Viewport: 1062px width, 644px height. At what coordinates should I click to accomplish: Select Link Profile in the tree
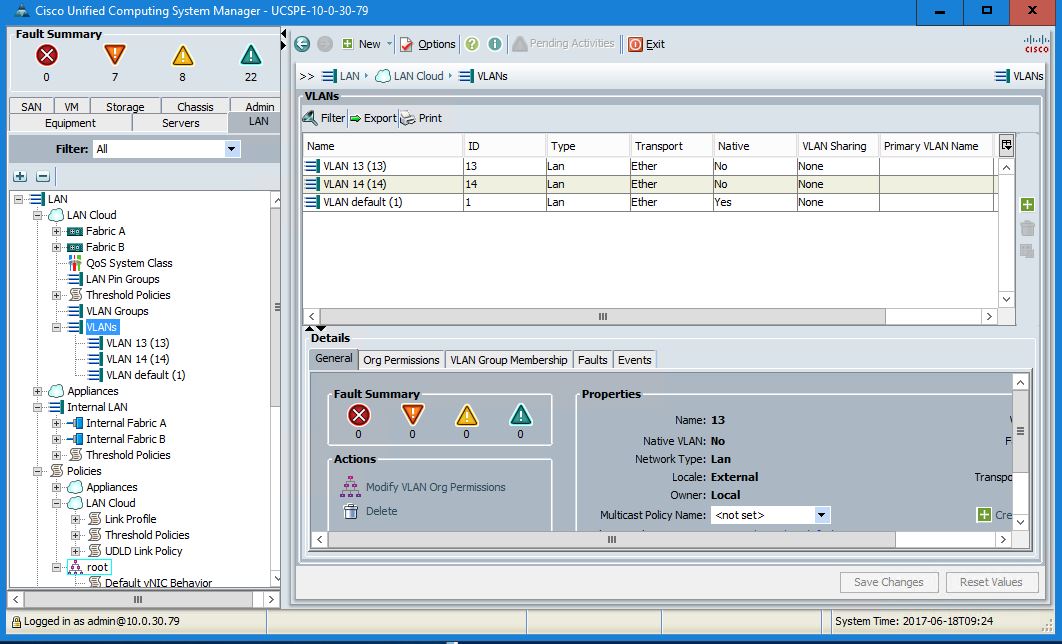(x=130, y=519)
